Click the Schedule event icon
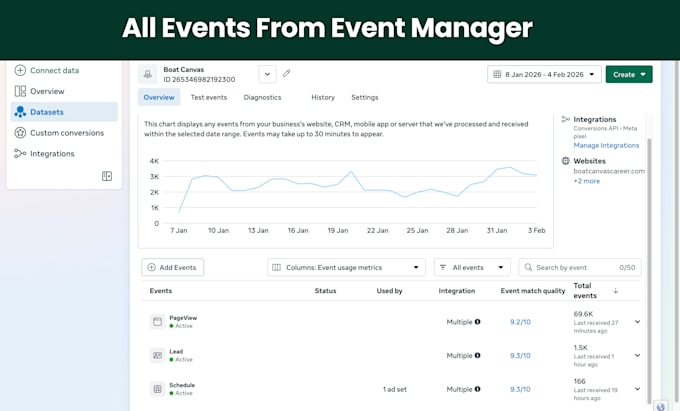Screen dimensions: 680x411 (157, 389)
